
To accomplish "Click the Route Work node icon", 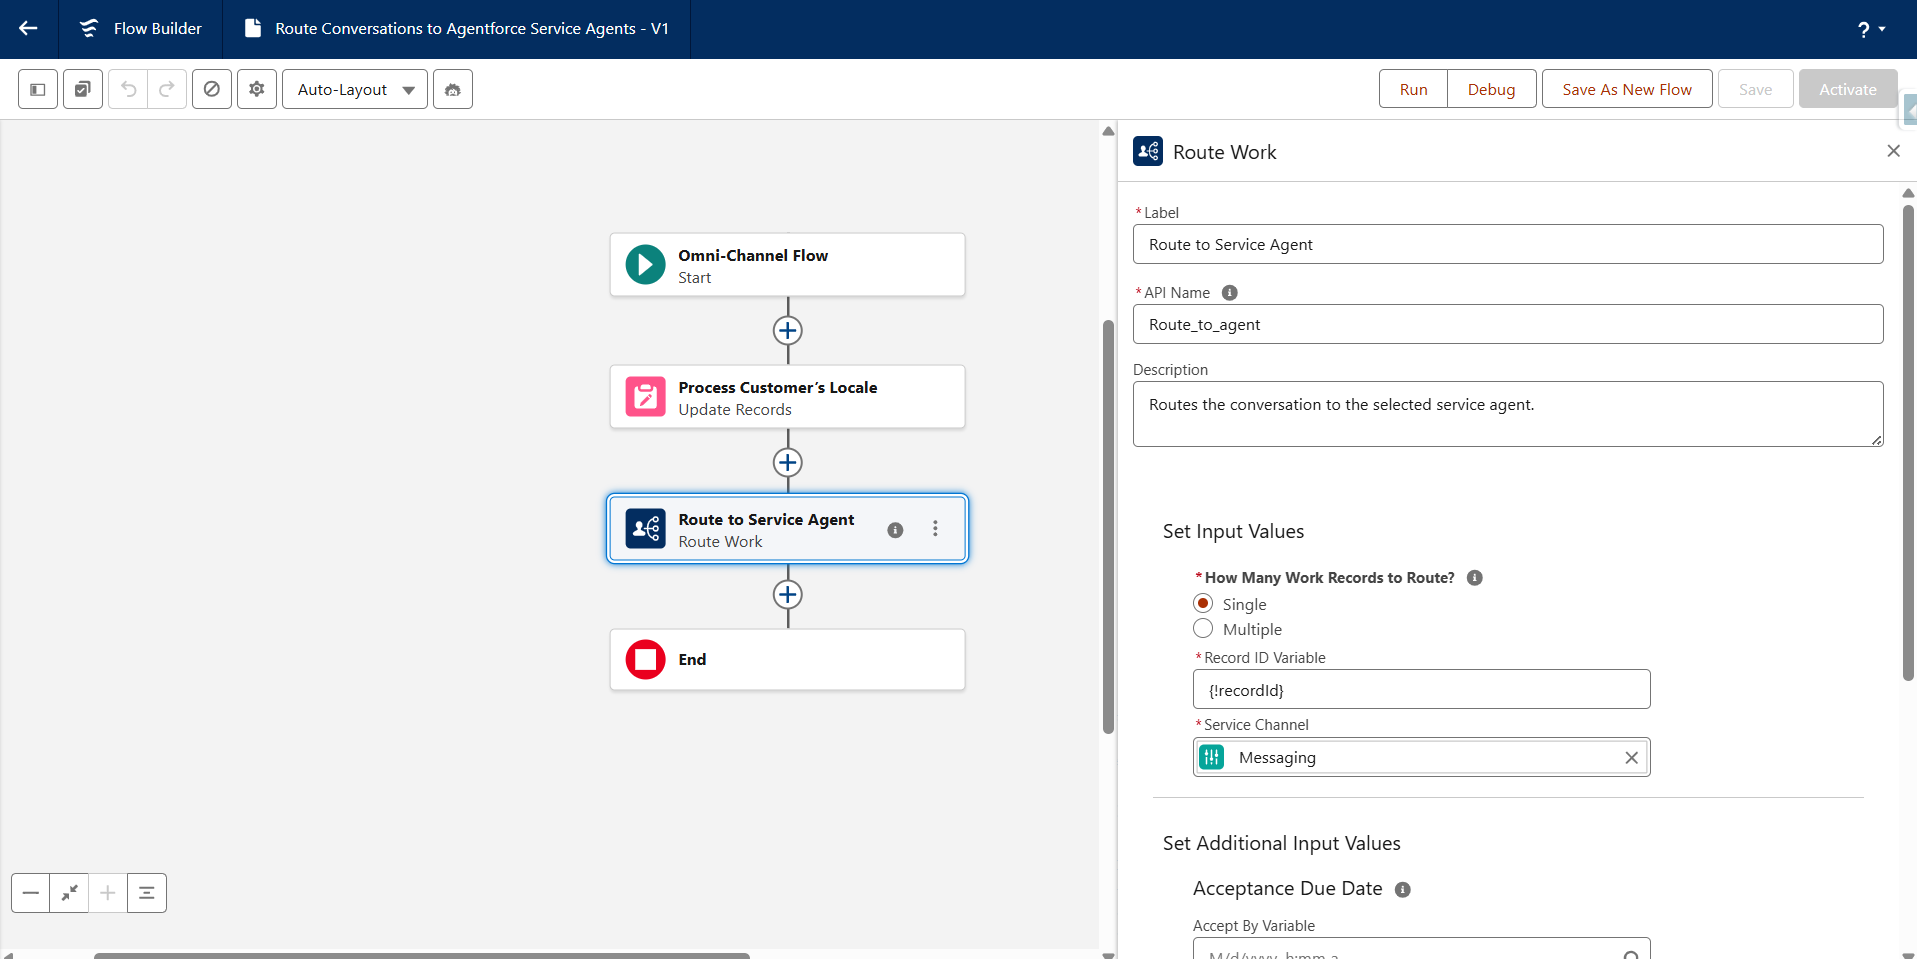I will coord(645,529).
